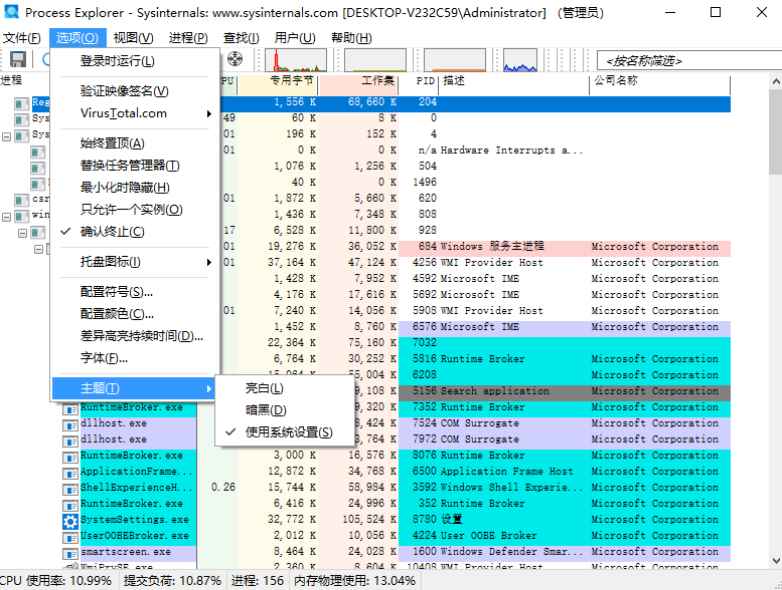Click the icon beside UserOOBEBroker.exe

pos(70,537)
